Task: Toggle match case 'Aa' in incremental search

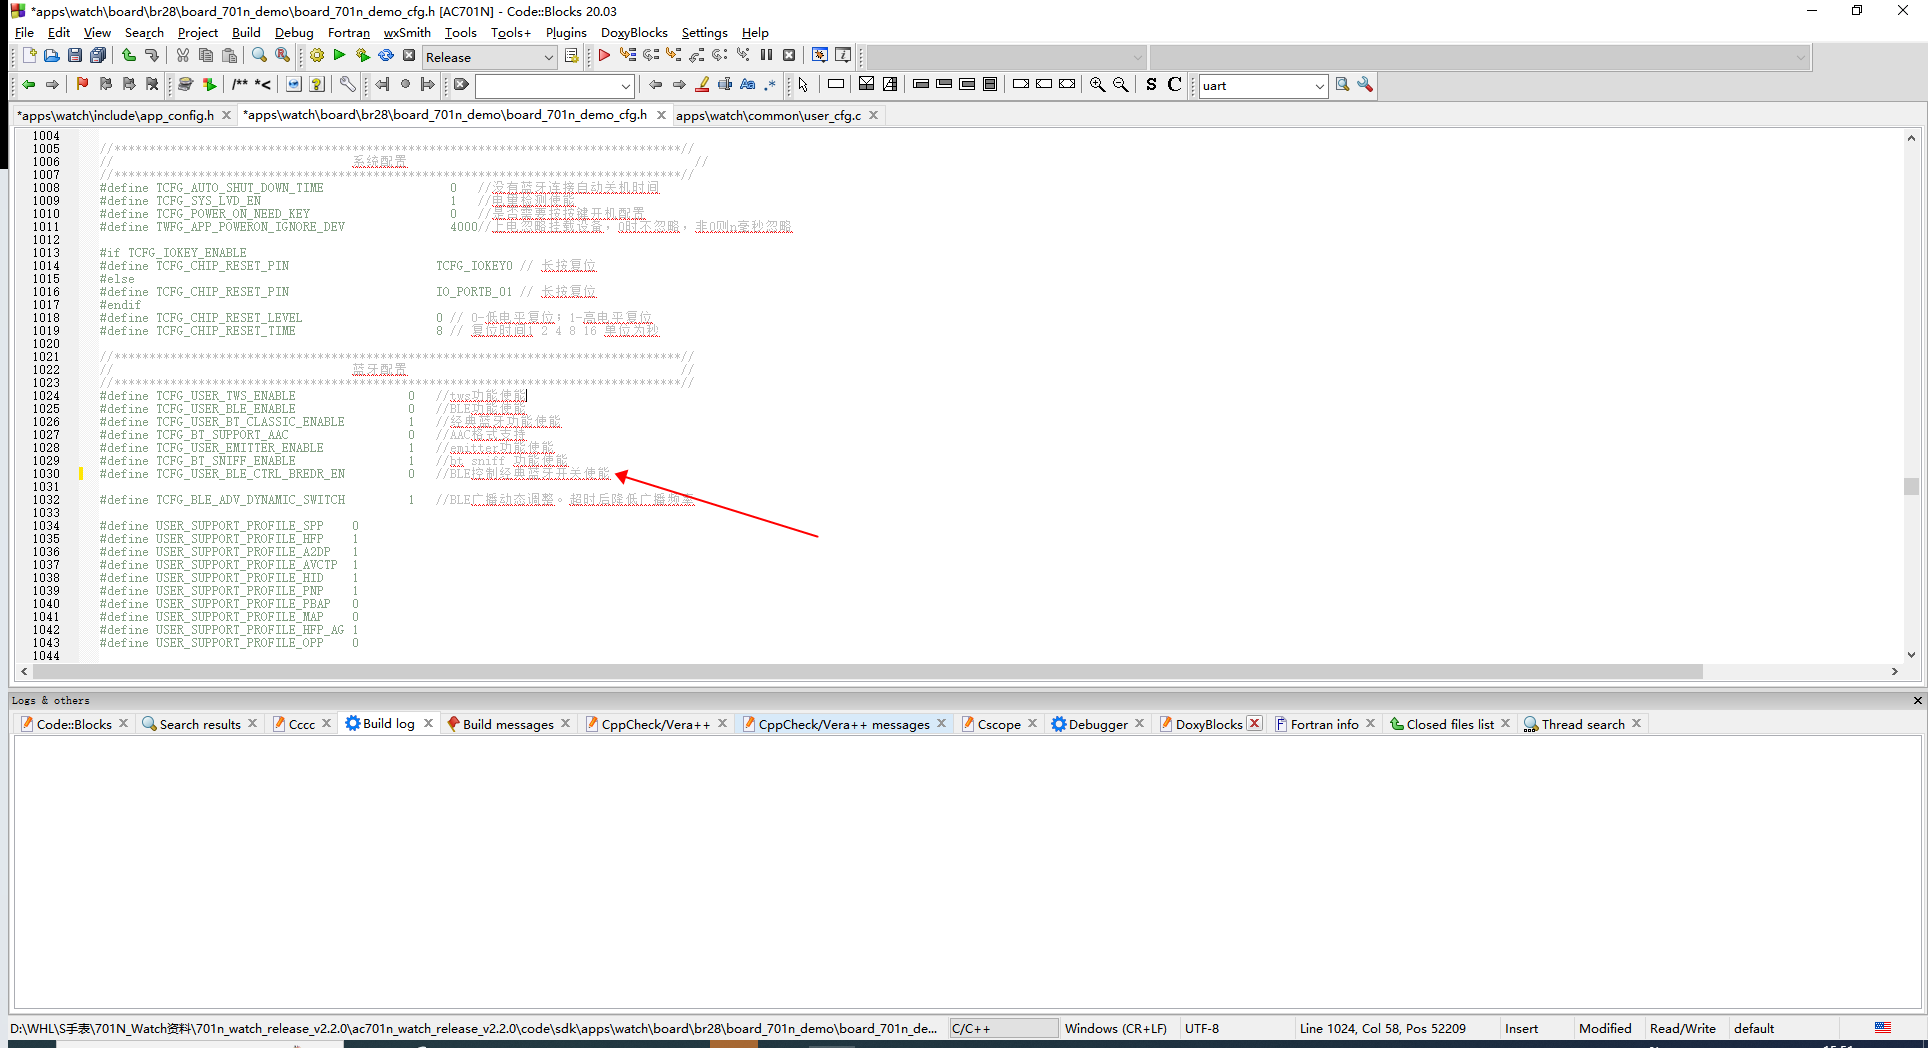Action: 747,85
